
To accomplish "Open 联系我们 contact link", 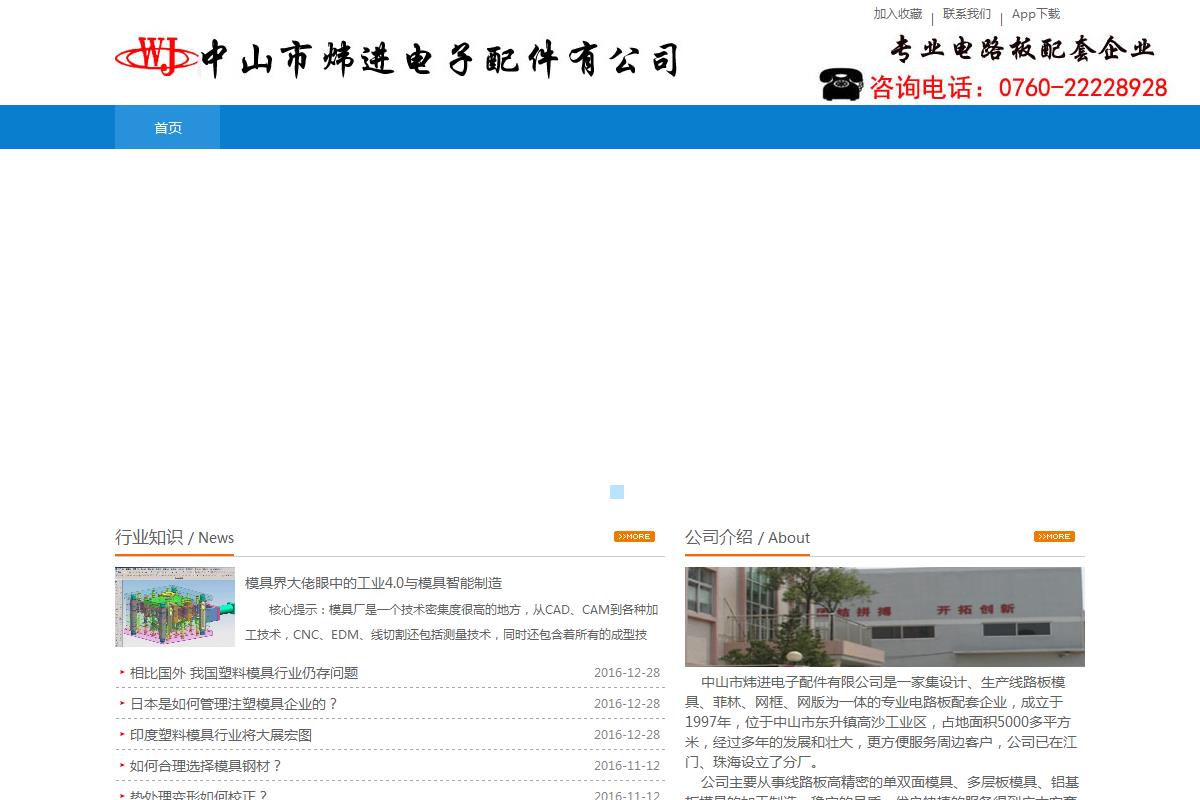I will [x=966, y=14].
